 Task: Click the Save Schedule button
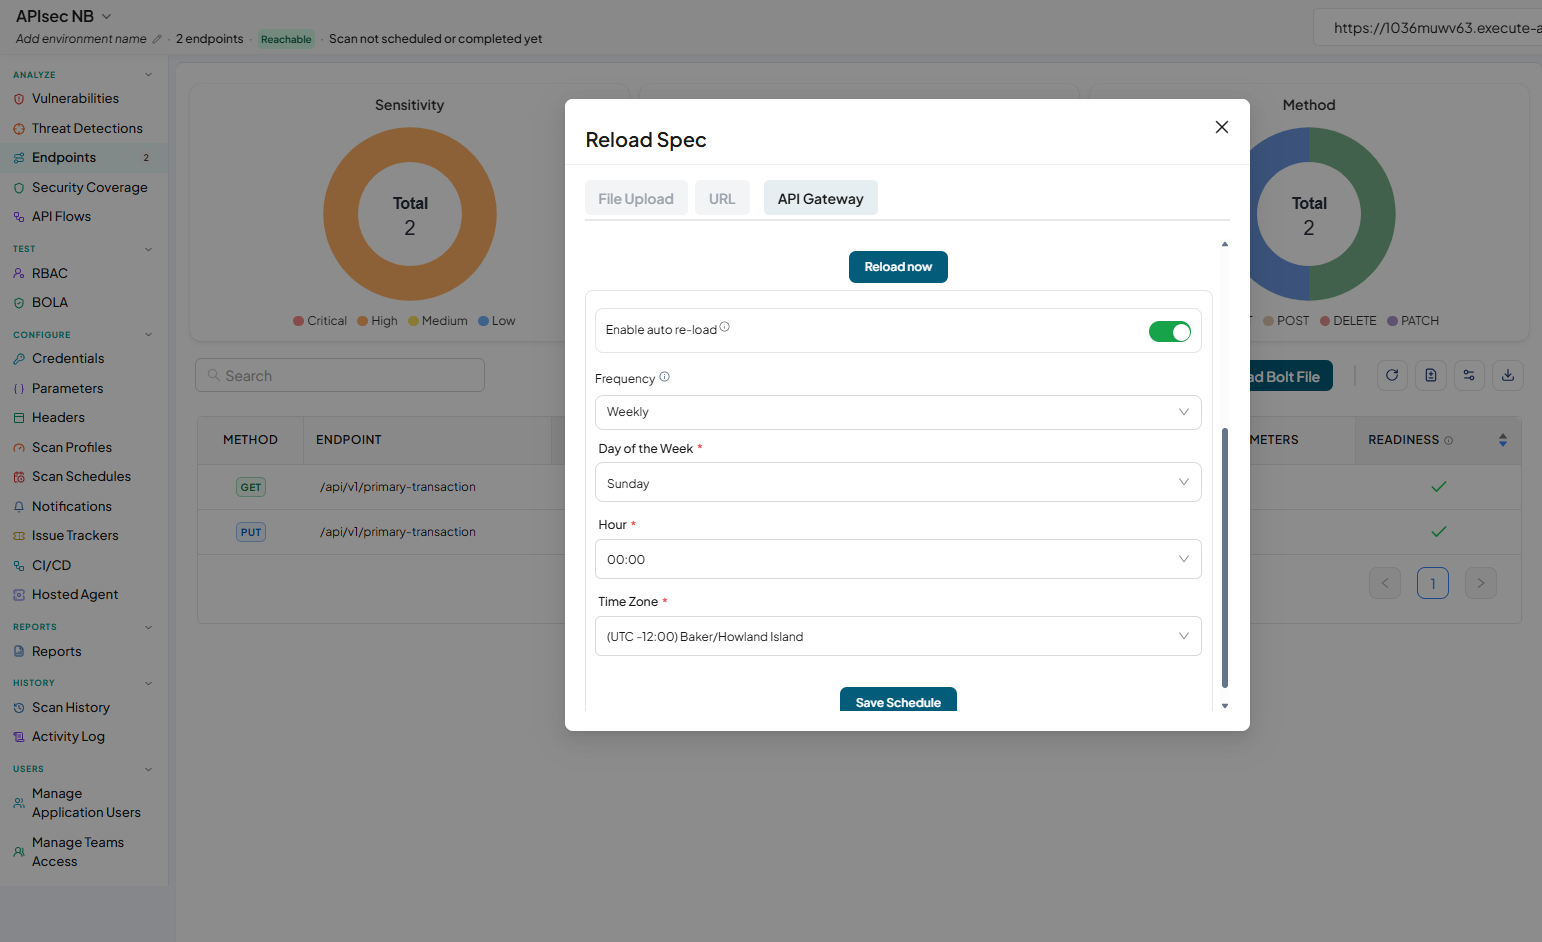[x=898, y=700]
